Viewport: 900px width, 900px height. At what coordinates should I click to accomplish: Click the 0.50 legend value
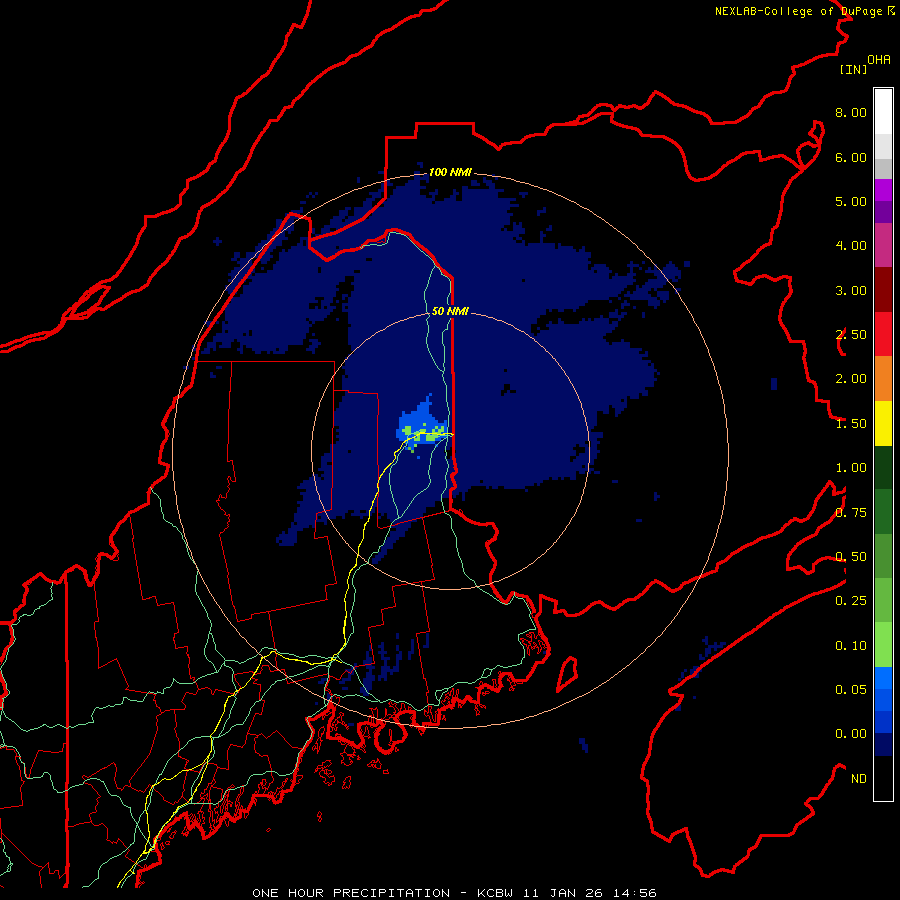click(x=851, y=557)
